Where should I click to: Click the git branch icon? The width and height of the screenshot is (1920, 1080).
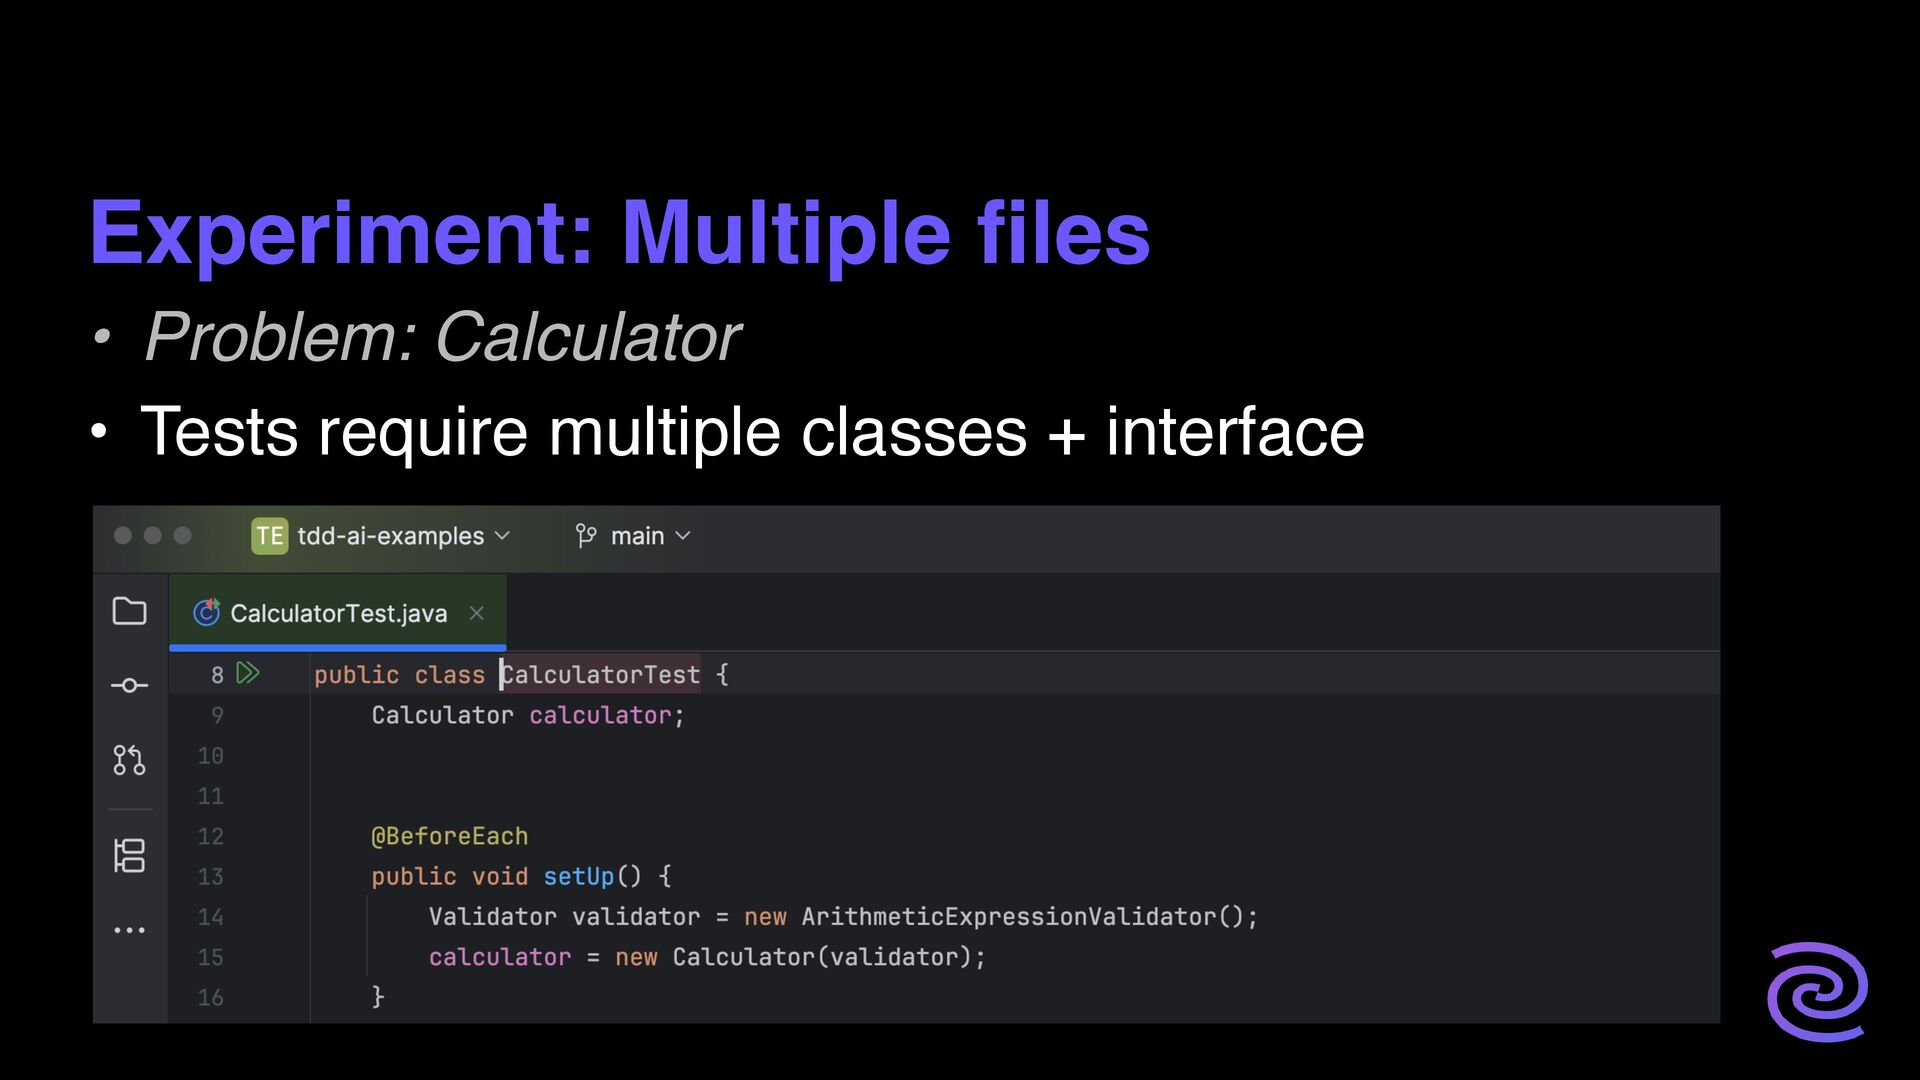click(x=586, y=536)
